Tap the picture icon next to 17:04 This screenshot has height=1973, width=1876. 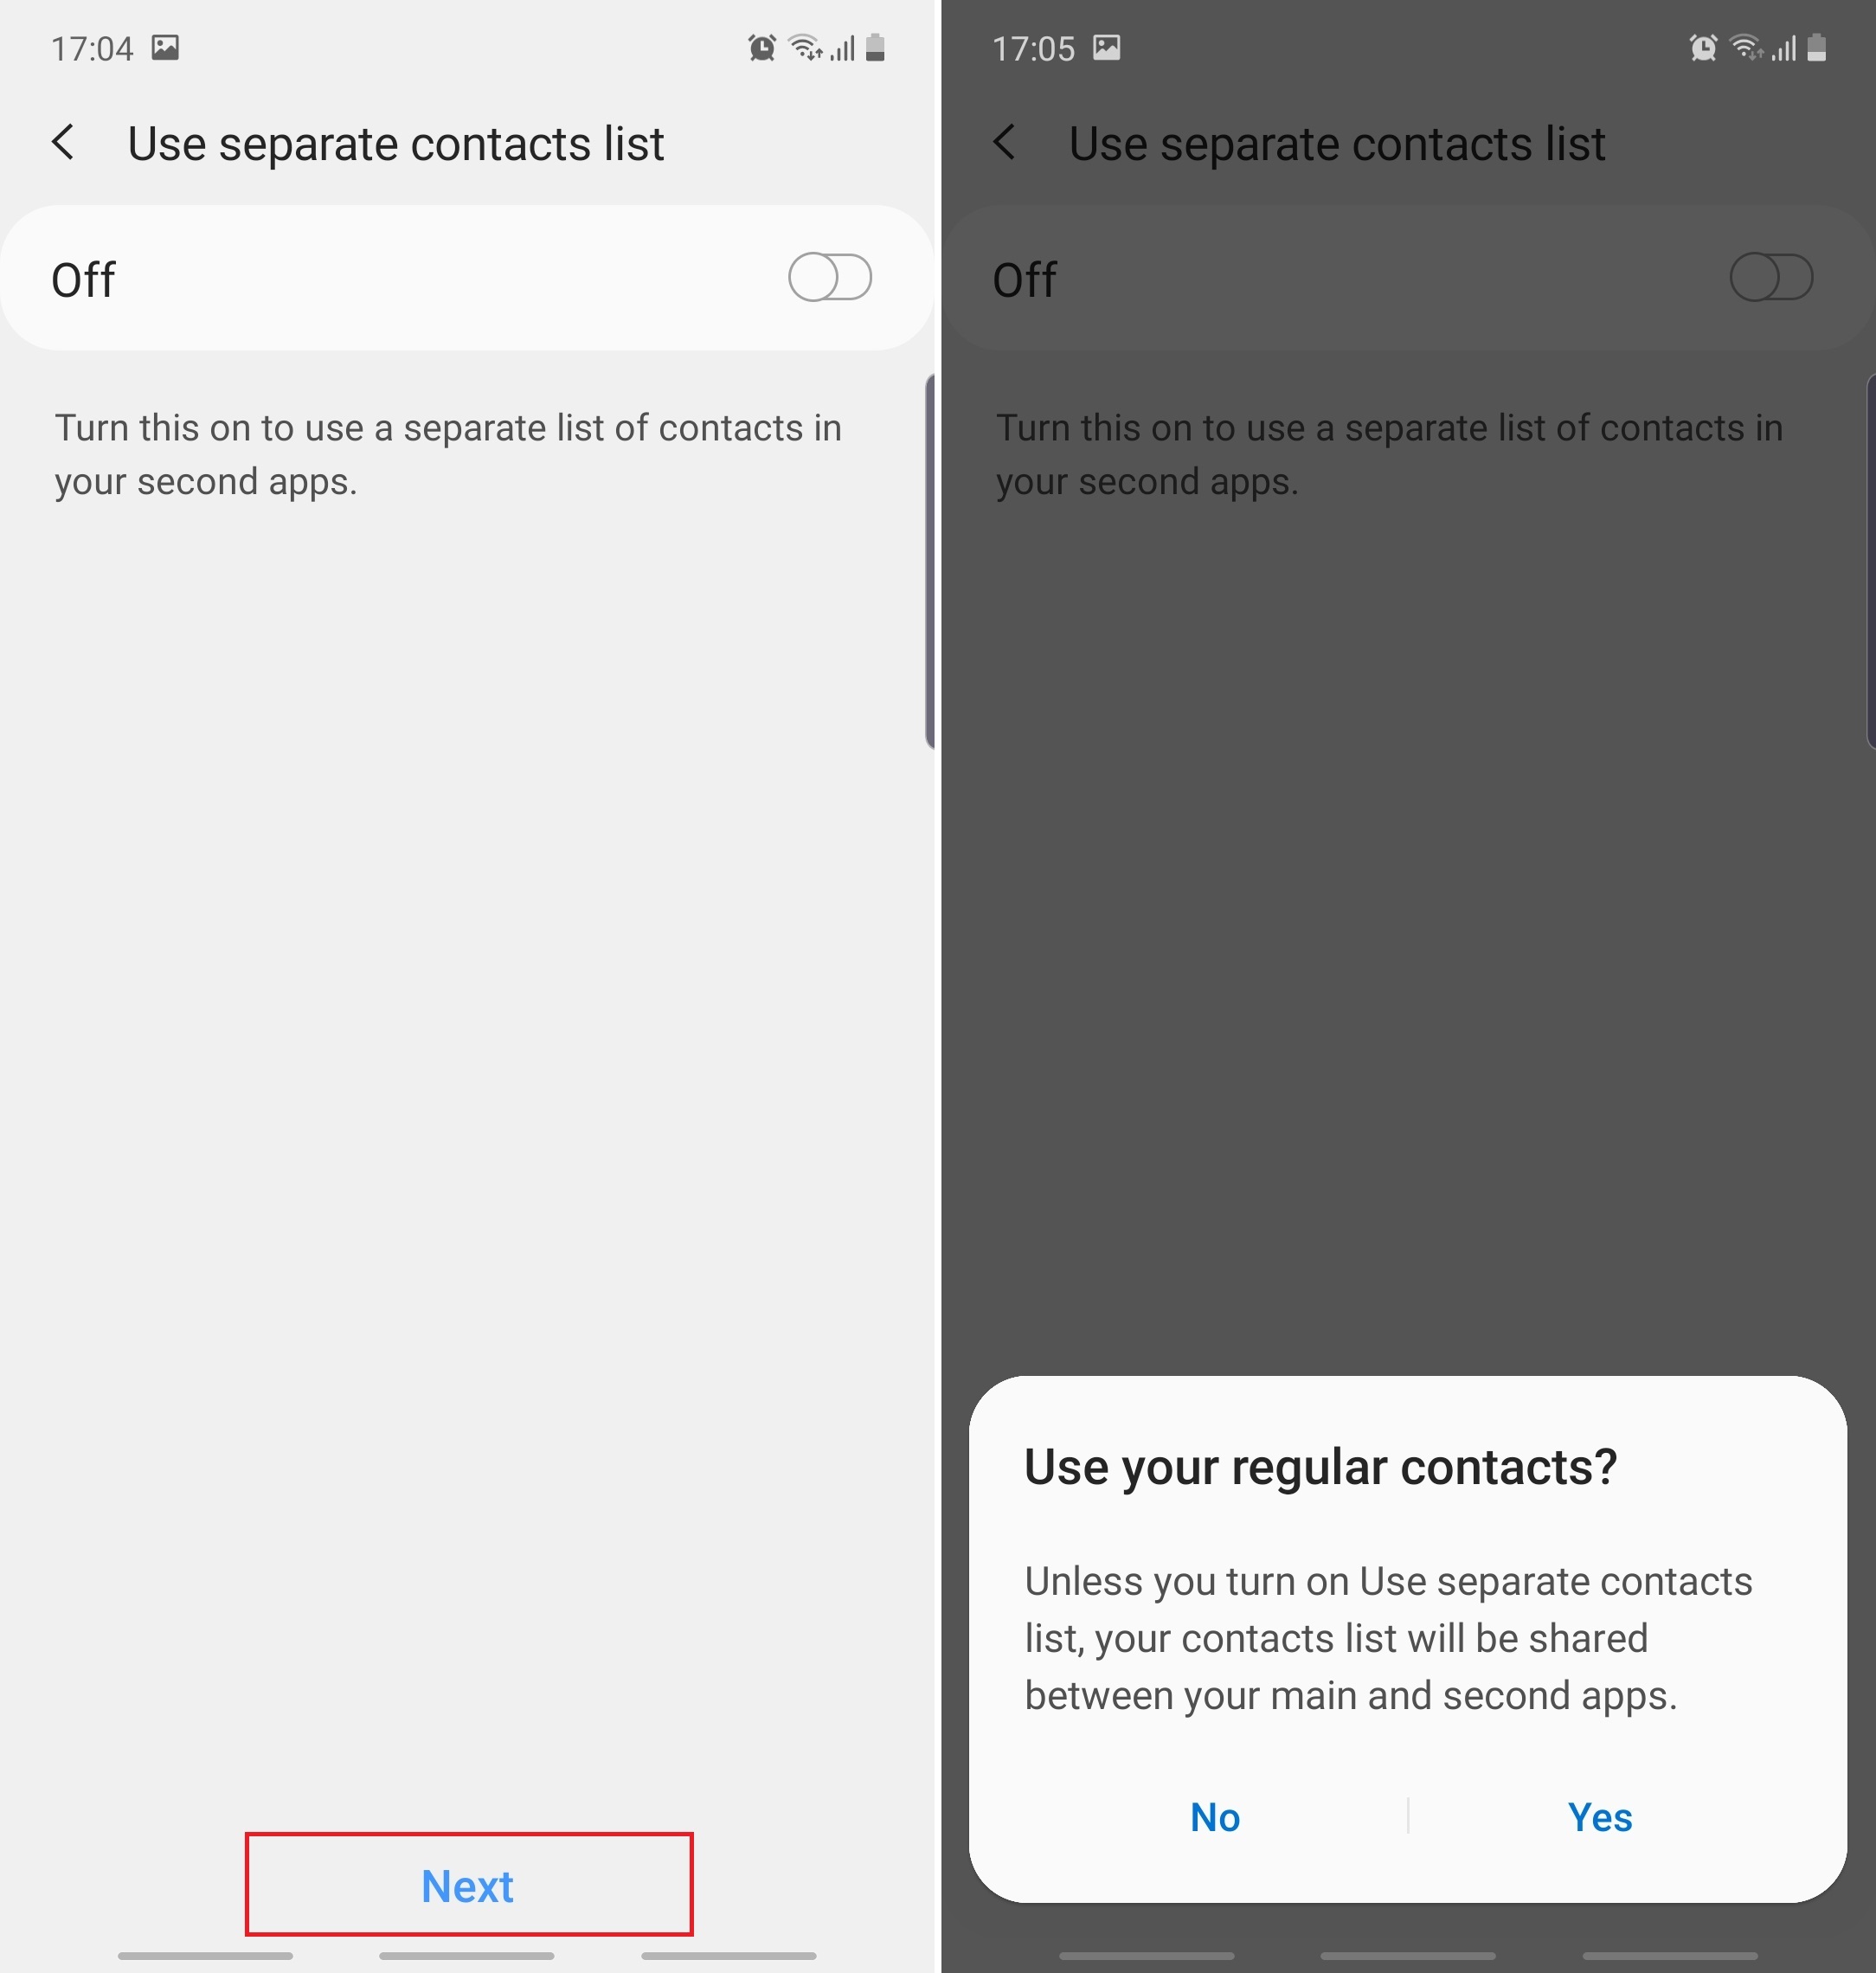point(165,47)
